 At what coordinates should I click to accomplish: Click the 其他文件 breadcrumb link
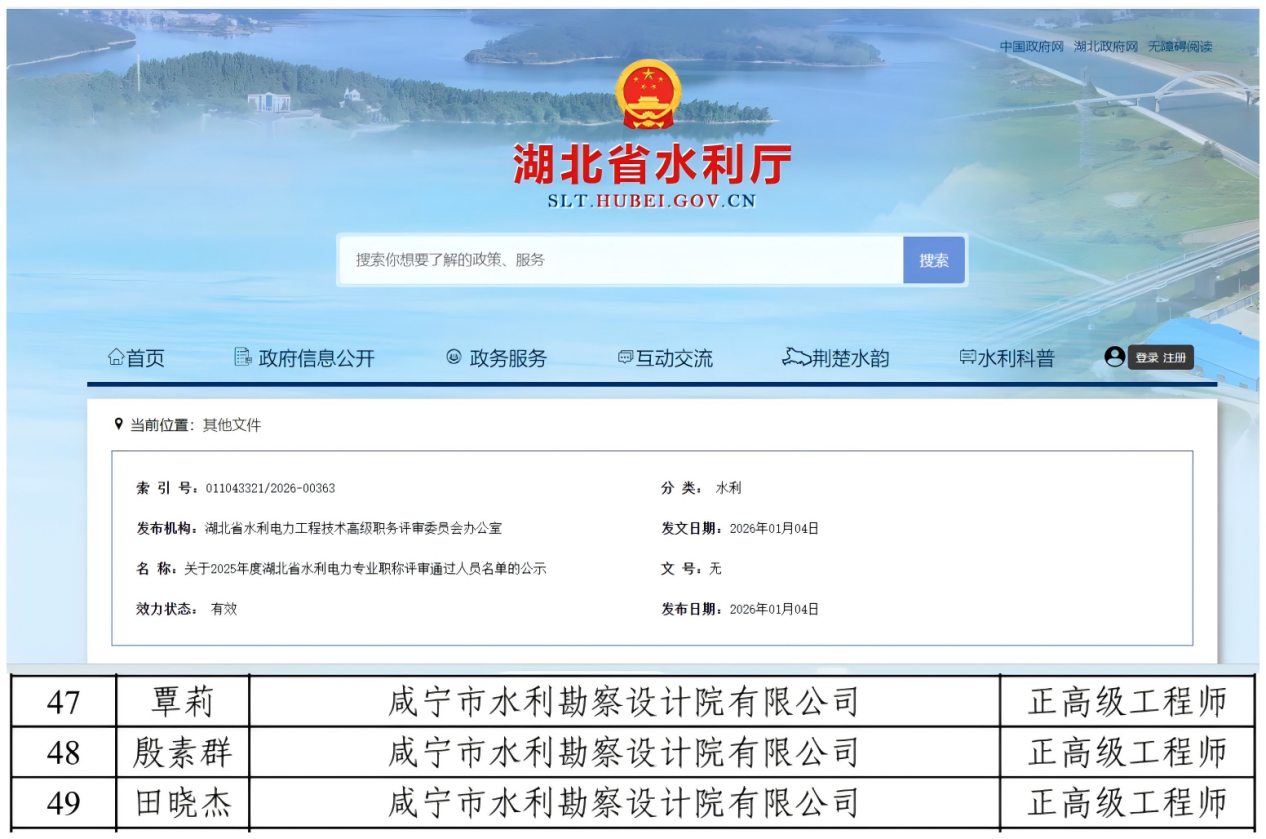(232, 425)
